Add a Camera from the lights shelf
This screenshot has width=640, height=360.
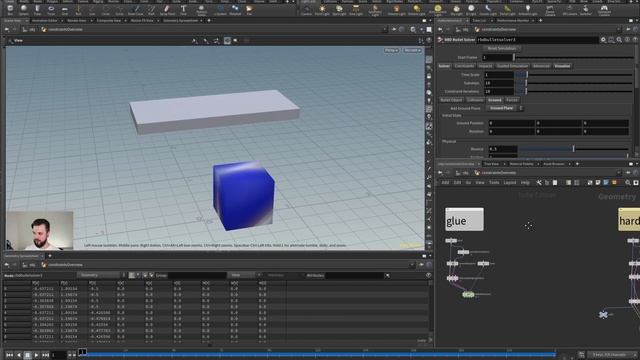306,10
